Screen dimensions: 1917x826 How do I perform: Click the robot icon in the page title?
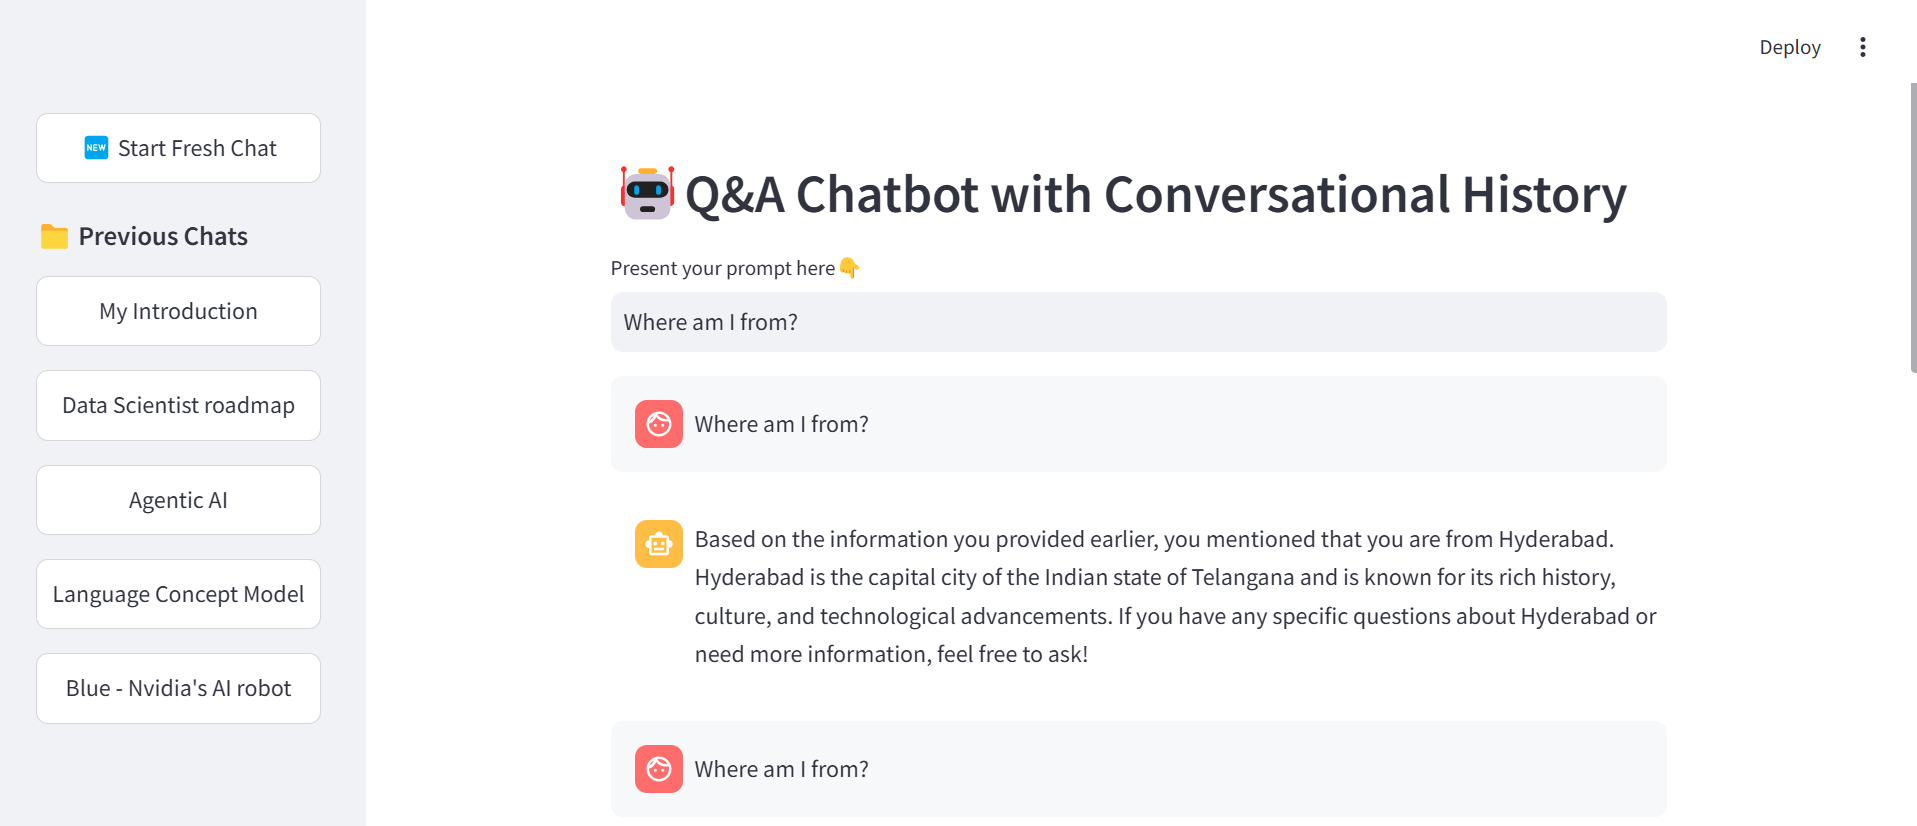coord(646,193)
